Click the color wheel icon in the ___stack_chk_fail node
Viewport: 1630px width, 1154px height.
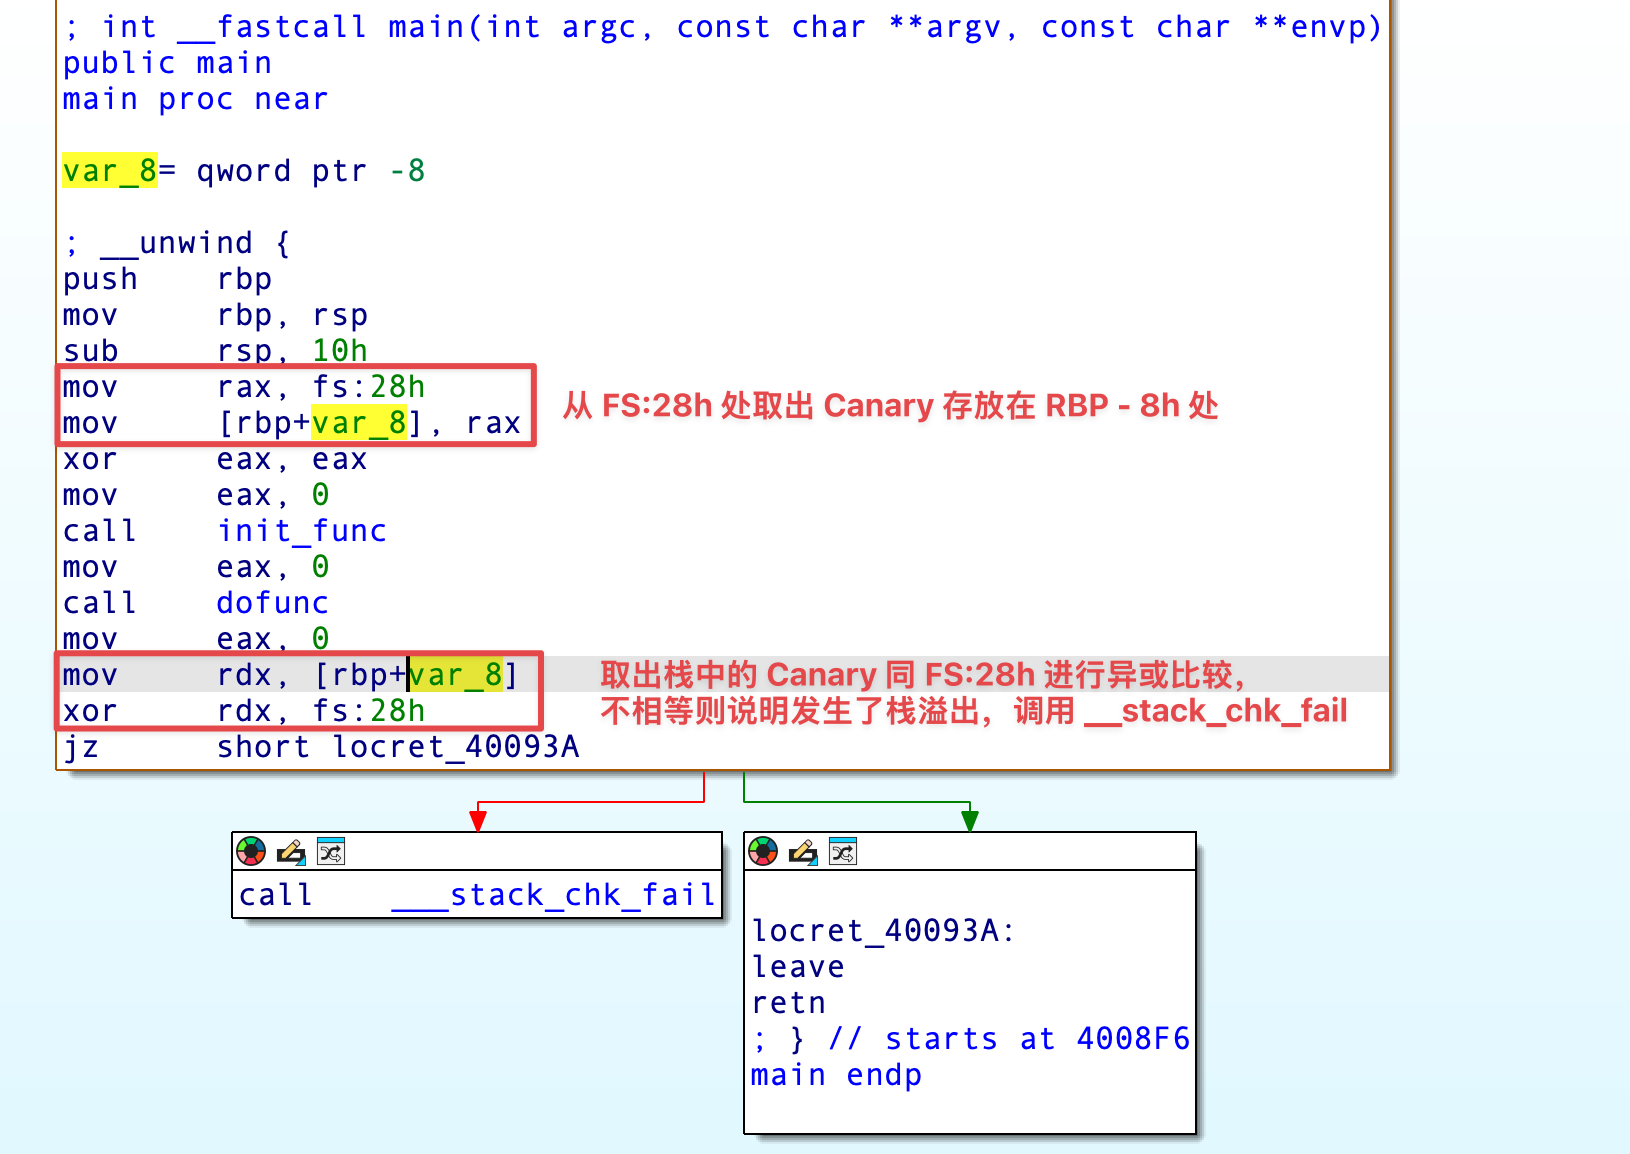pos(251,851)
